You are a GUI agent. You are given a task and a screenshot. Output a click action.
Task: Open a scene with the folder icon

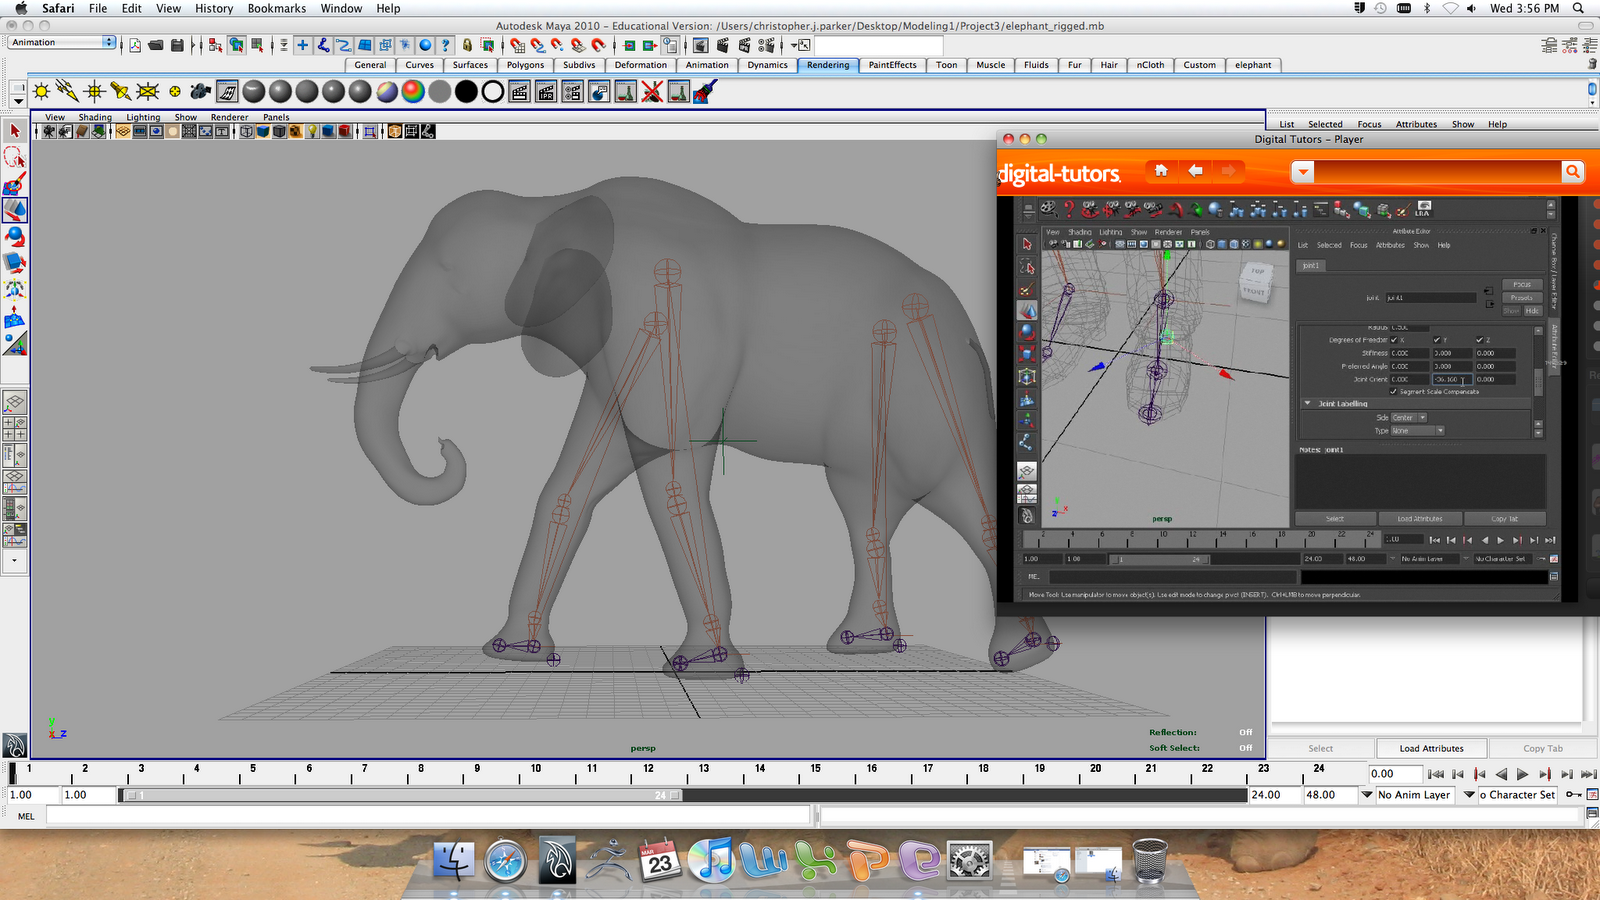click(x=156, y=45)
